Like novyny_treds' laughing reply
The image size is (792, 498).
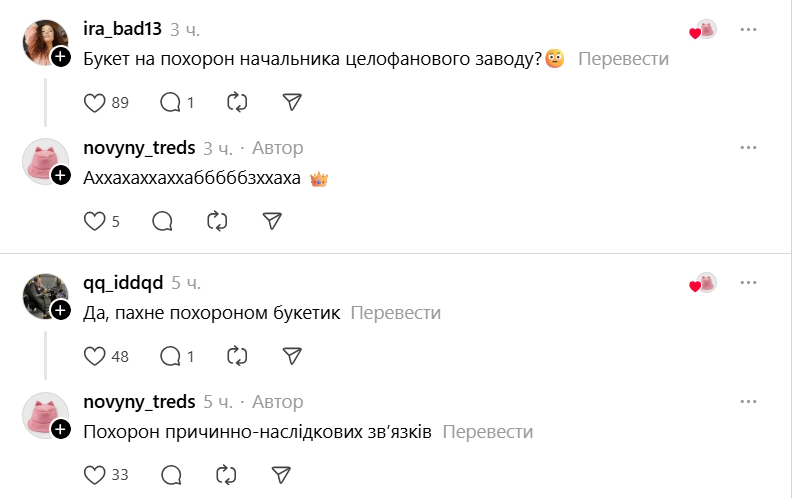click(94, 221)
